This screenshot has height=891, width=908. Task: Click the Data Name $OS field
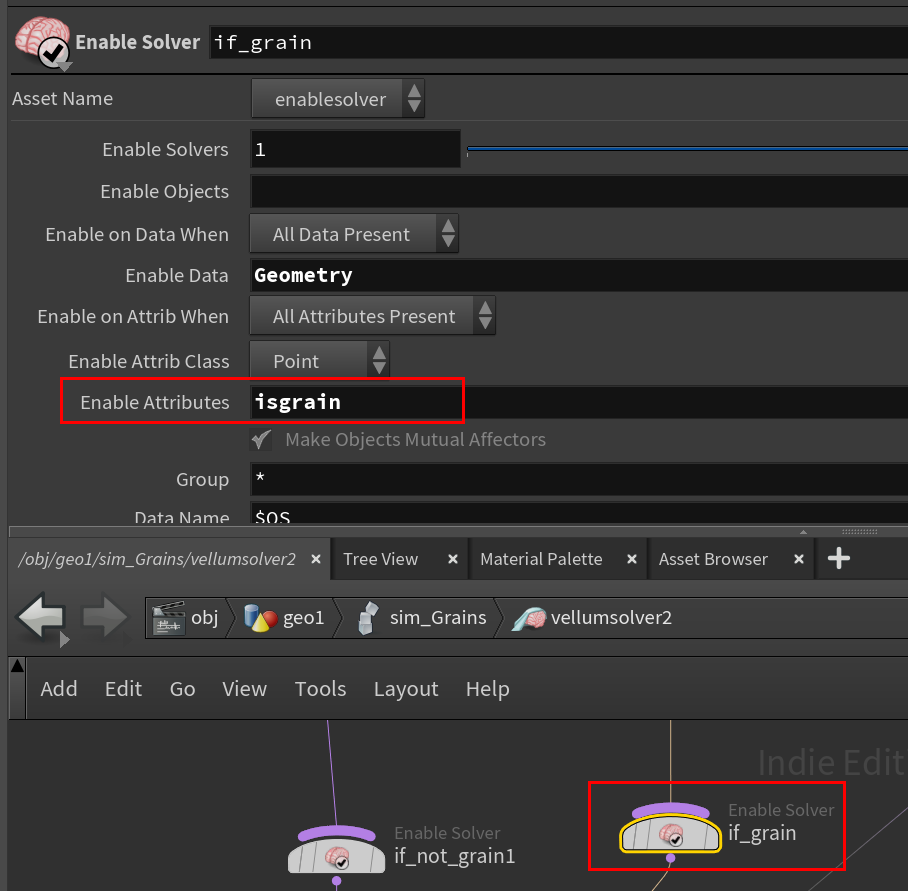click(x=579, y=514)
